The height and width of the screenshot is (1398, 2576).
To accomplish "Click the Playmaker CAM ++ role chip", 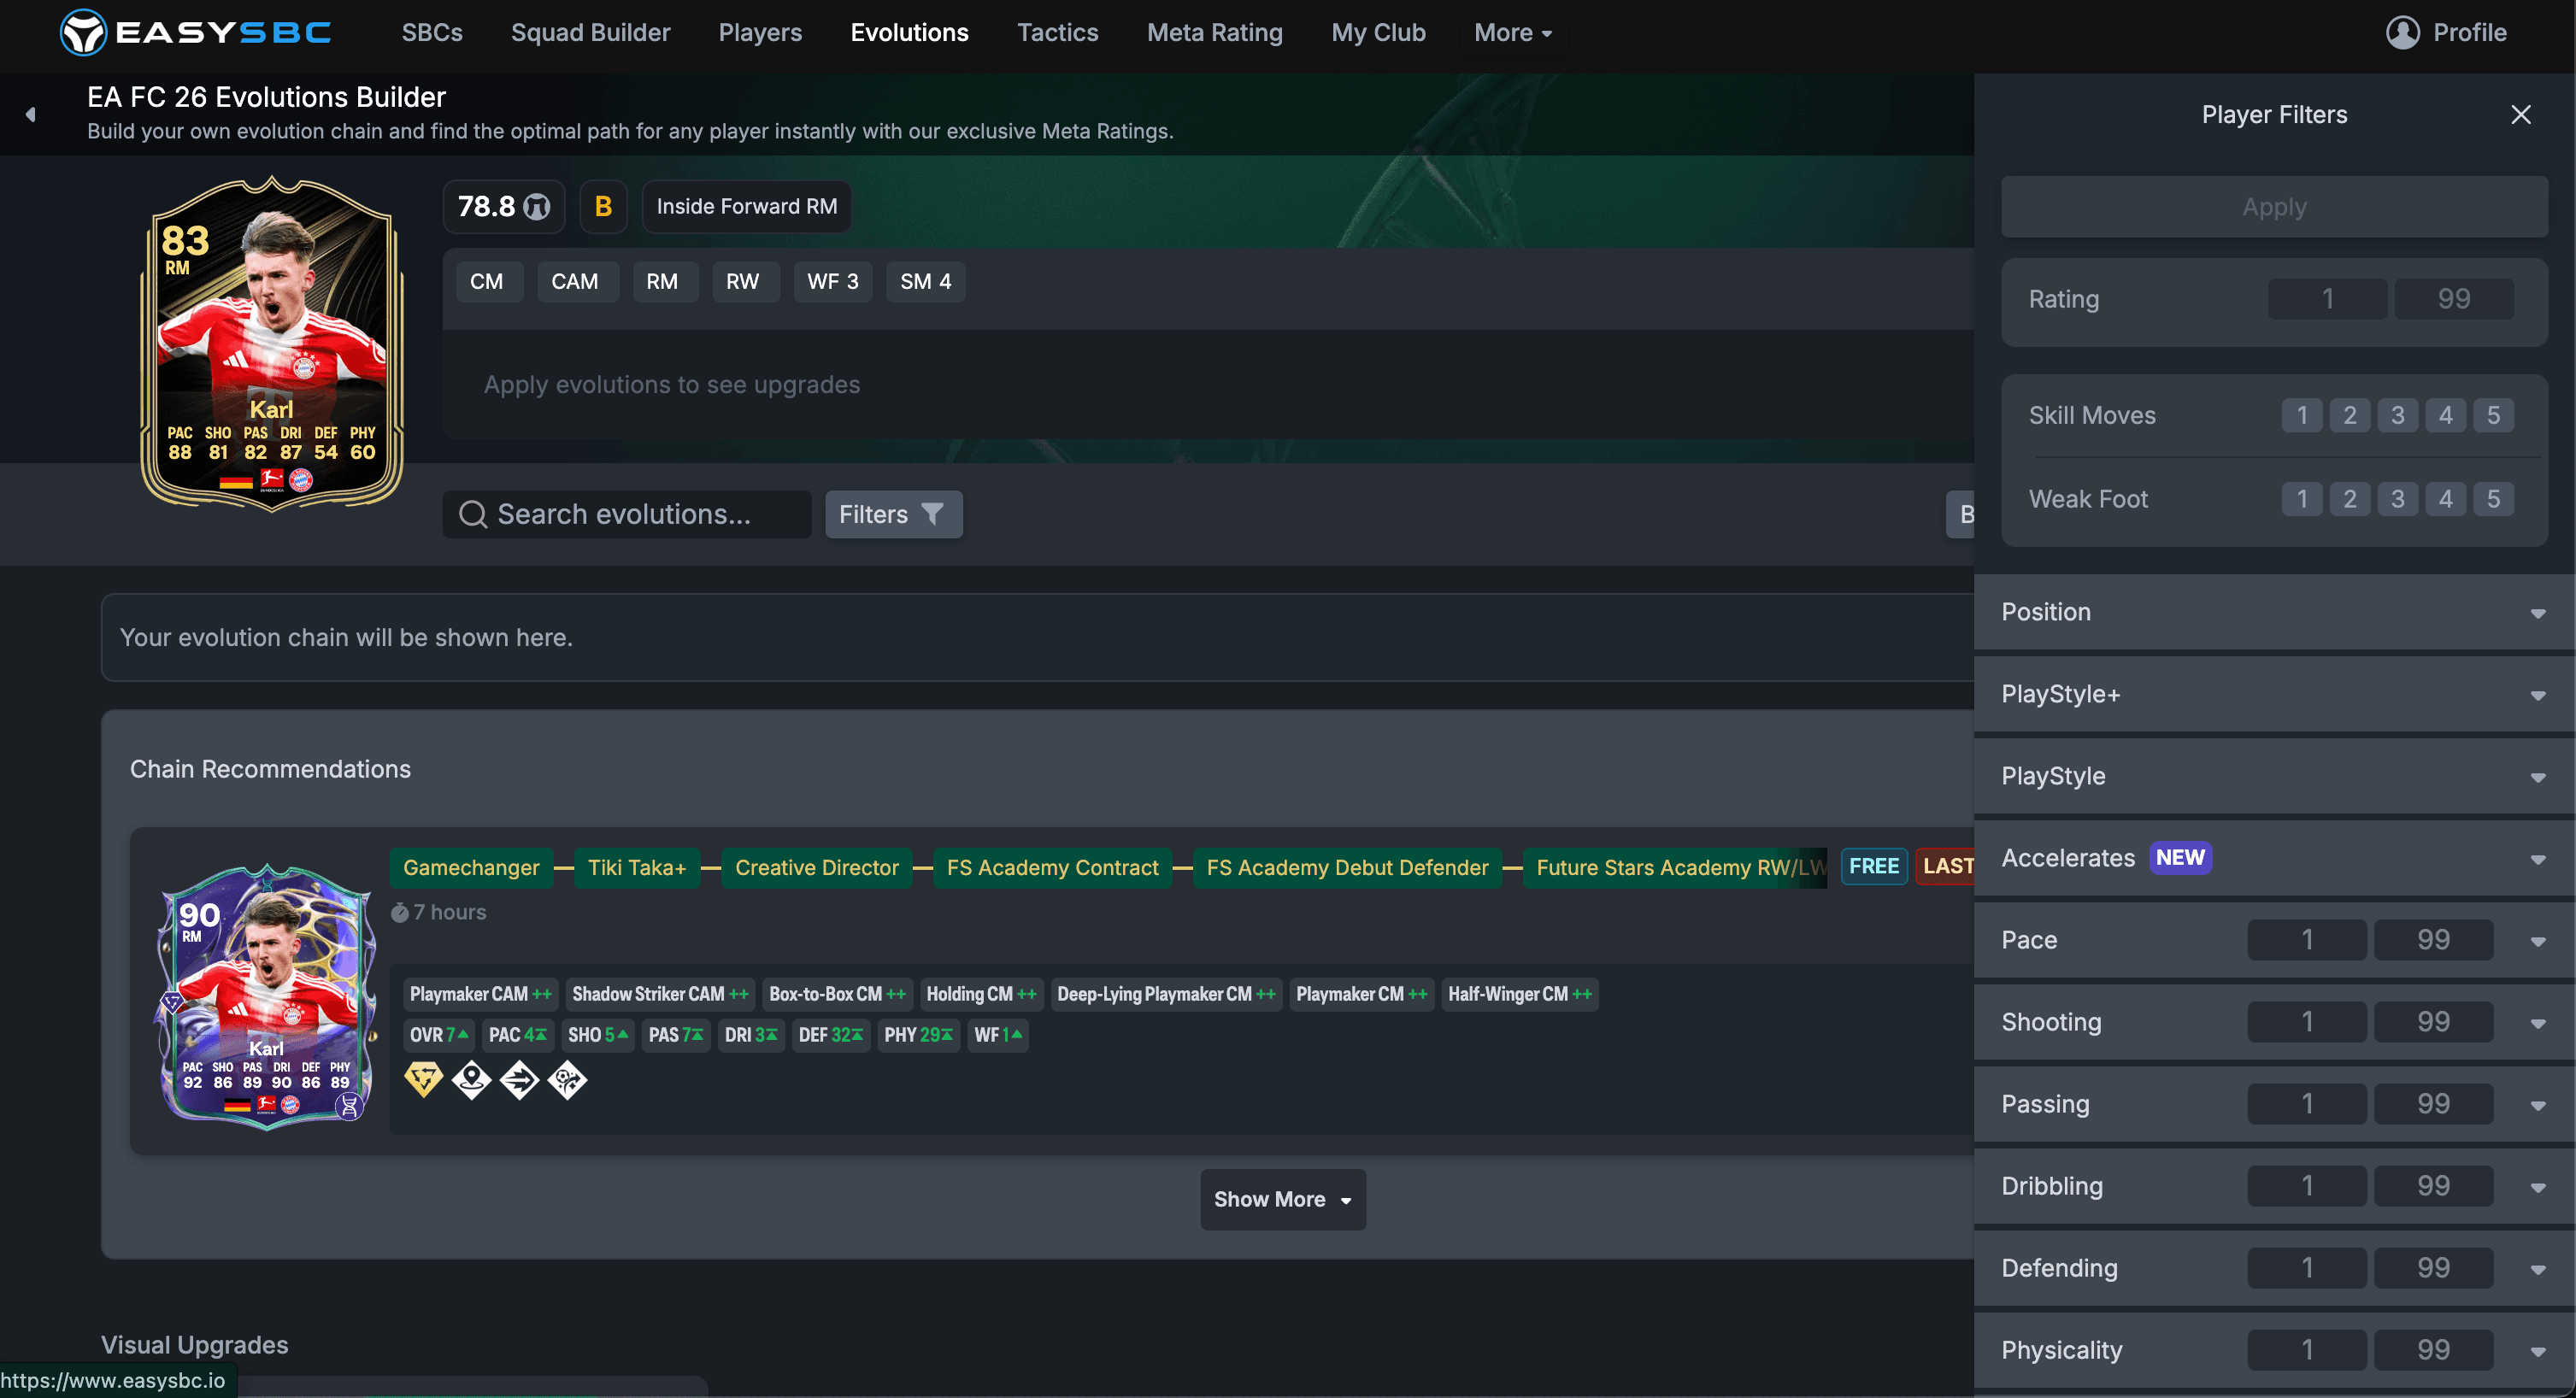I will point(481,994).
